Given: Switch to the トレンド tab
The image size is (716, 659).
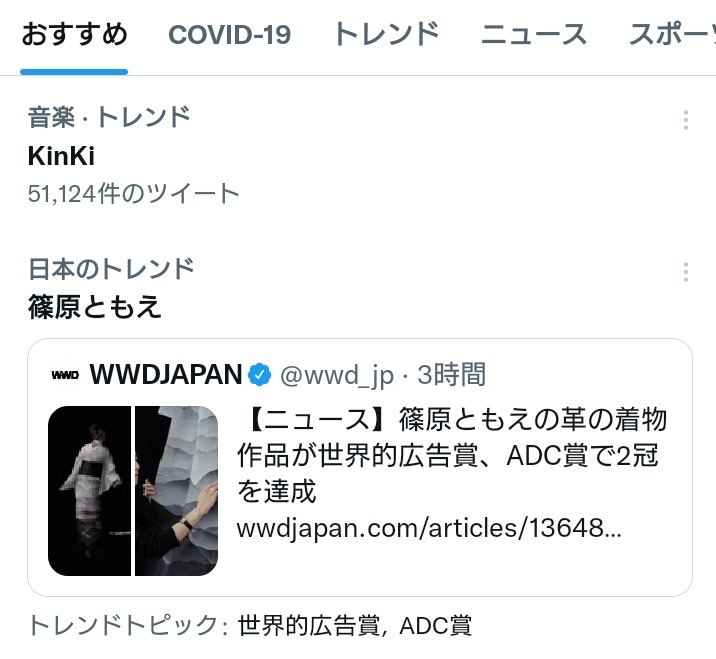Looking at the screenshot, I should [x=386, y=35].
